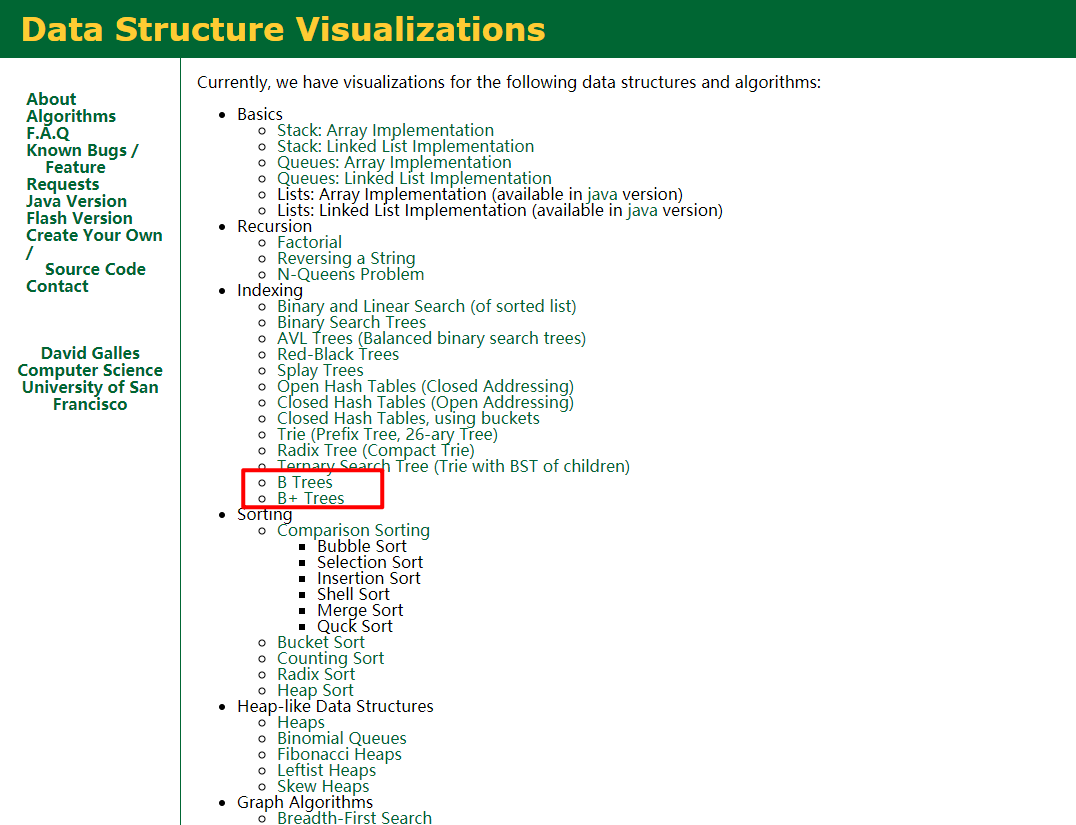Open Trie (Prefix Tree) visualization

tap(387, 434)
